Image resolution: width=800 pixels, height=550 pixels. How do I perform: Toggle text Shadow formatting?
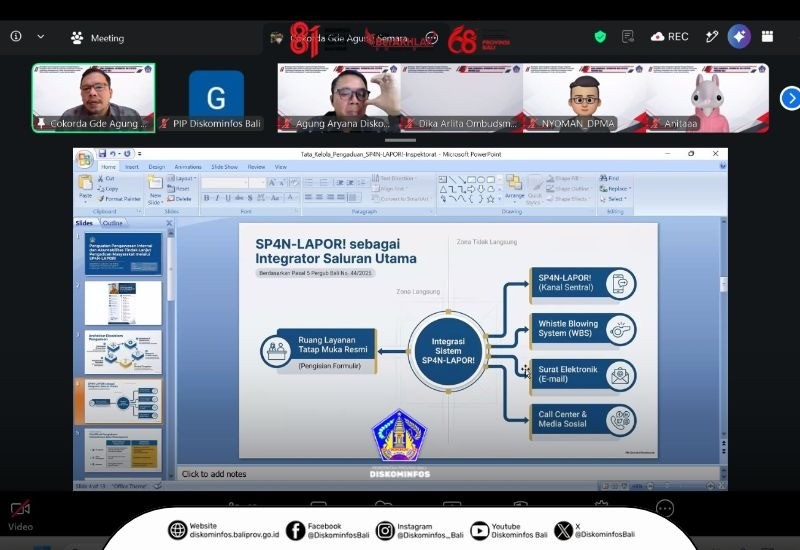(250, 198)
